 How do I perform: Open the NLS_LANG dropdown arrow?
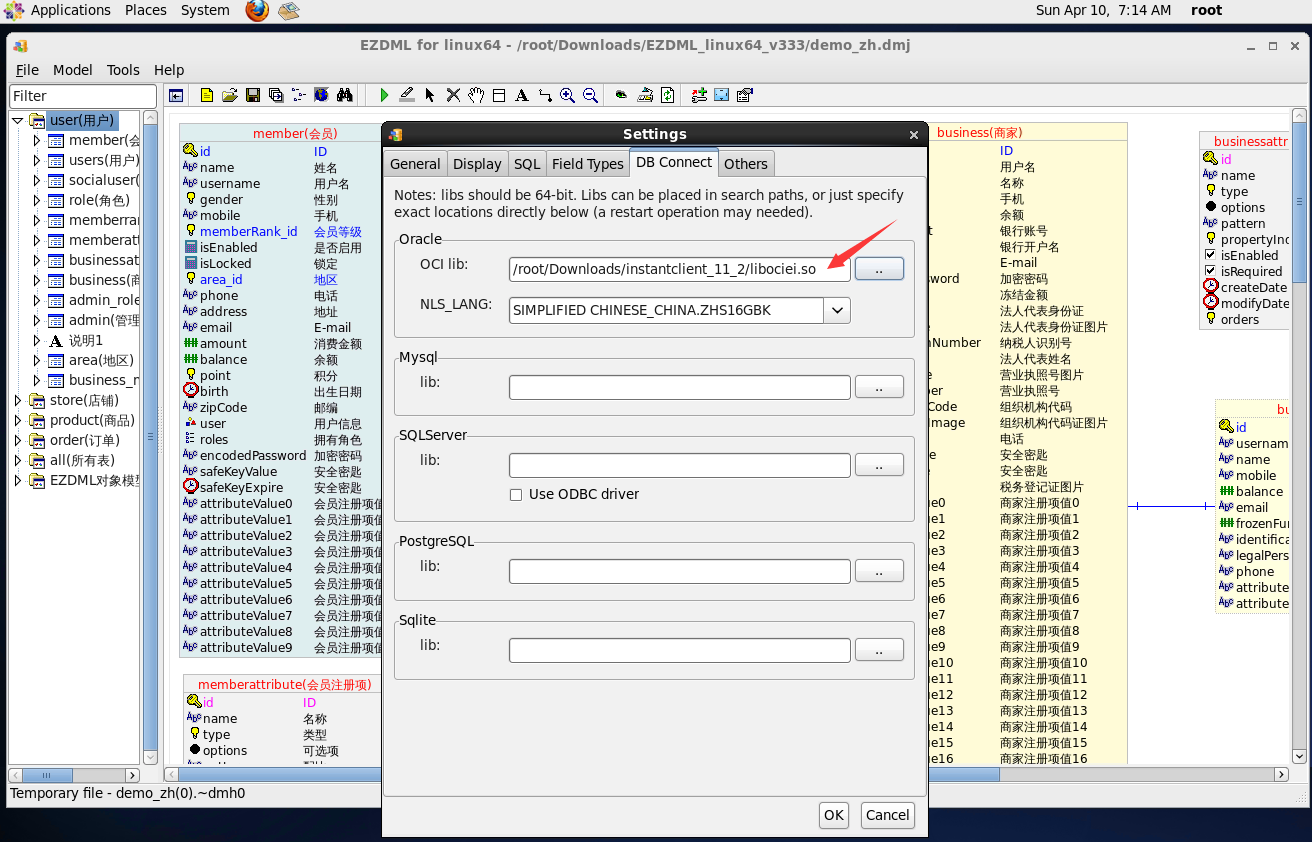click(x=837, y=310)
